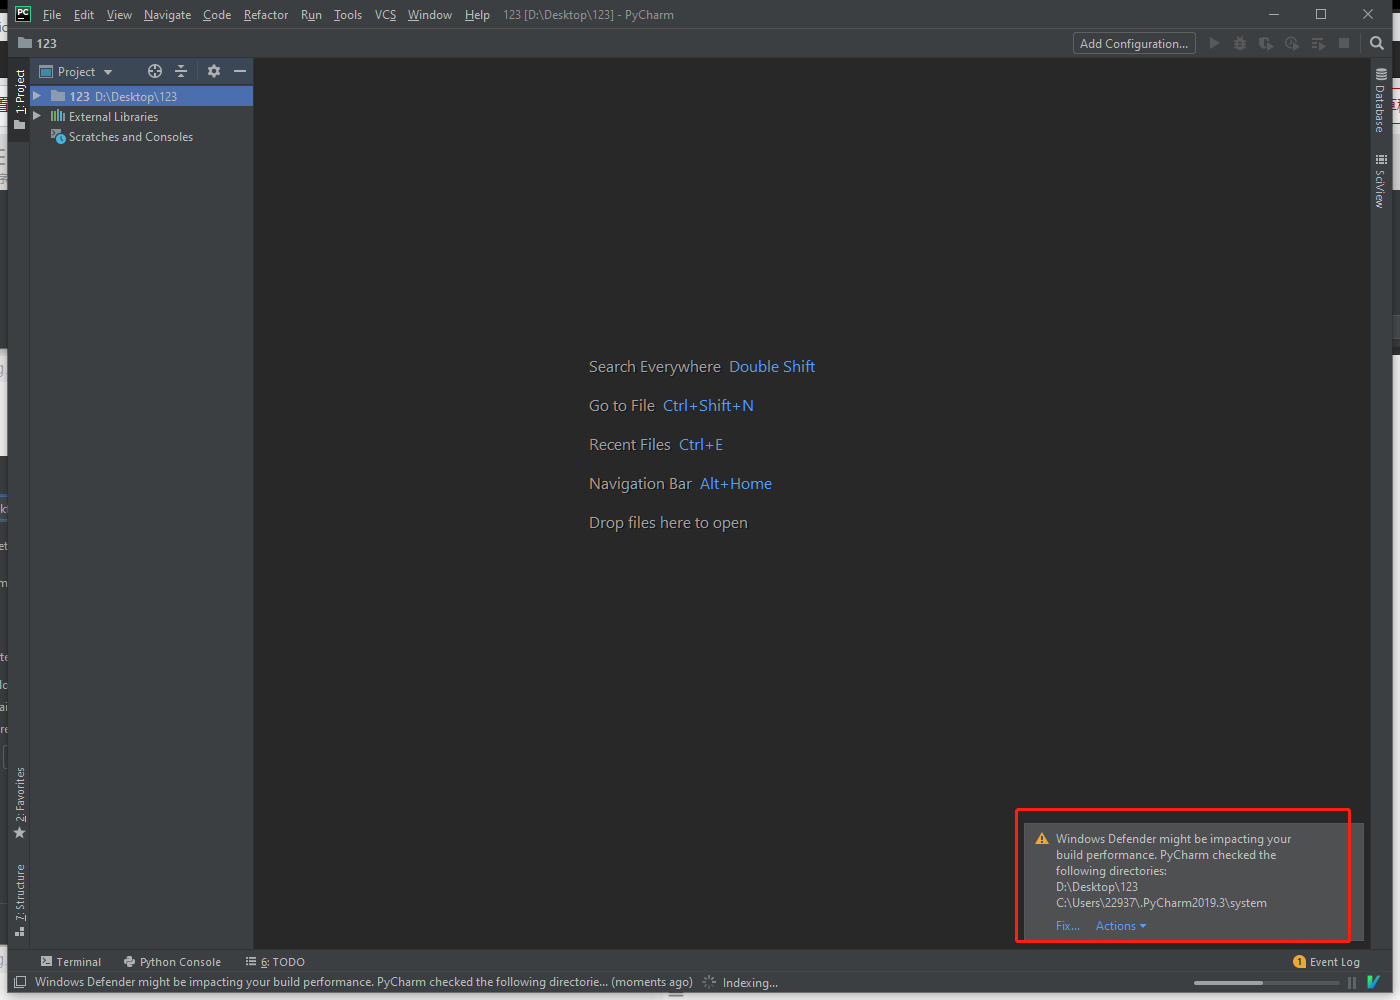Click the 123 breadcrumb in navigation bar
Viewport: 1400px width, 1000px height.
click(46, 43)
